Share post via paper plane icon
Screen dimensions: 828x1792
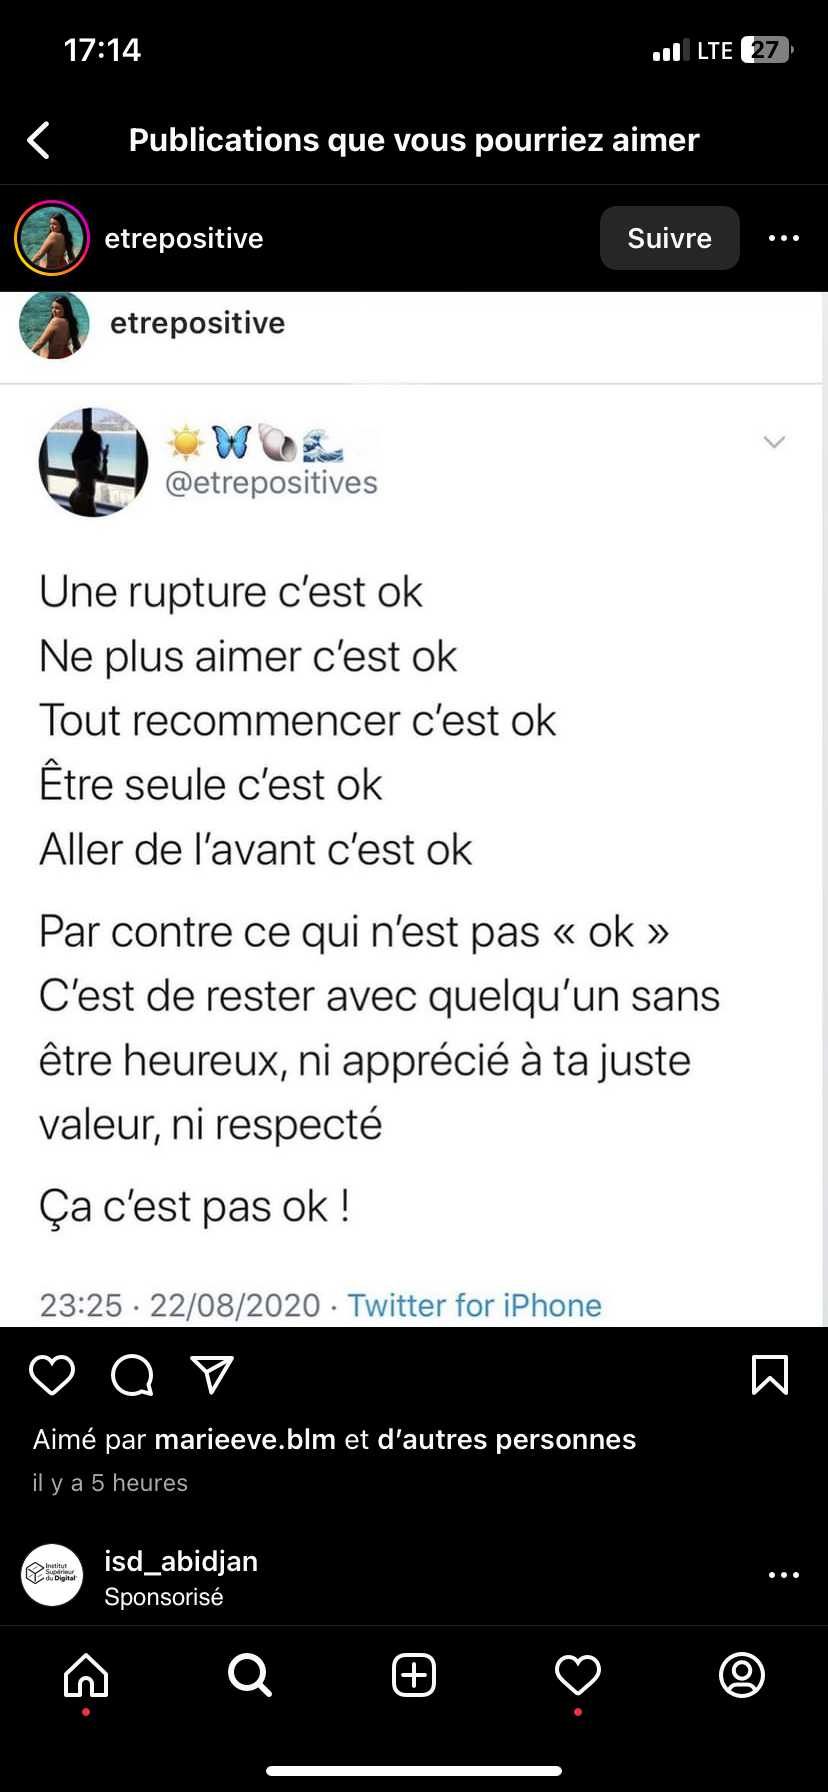click(x=212, y=1376)
